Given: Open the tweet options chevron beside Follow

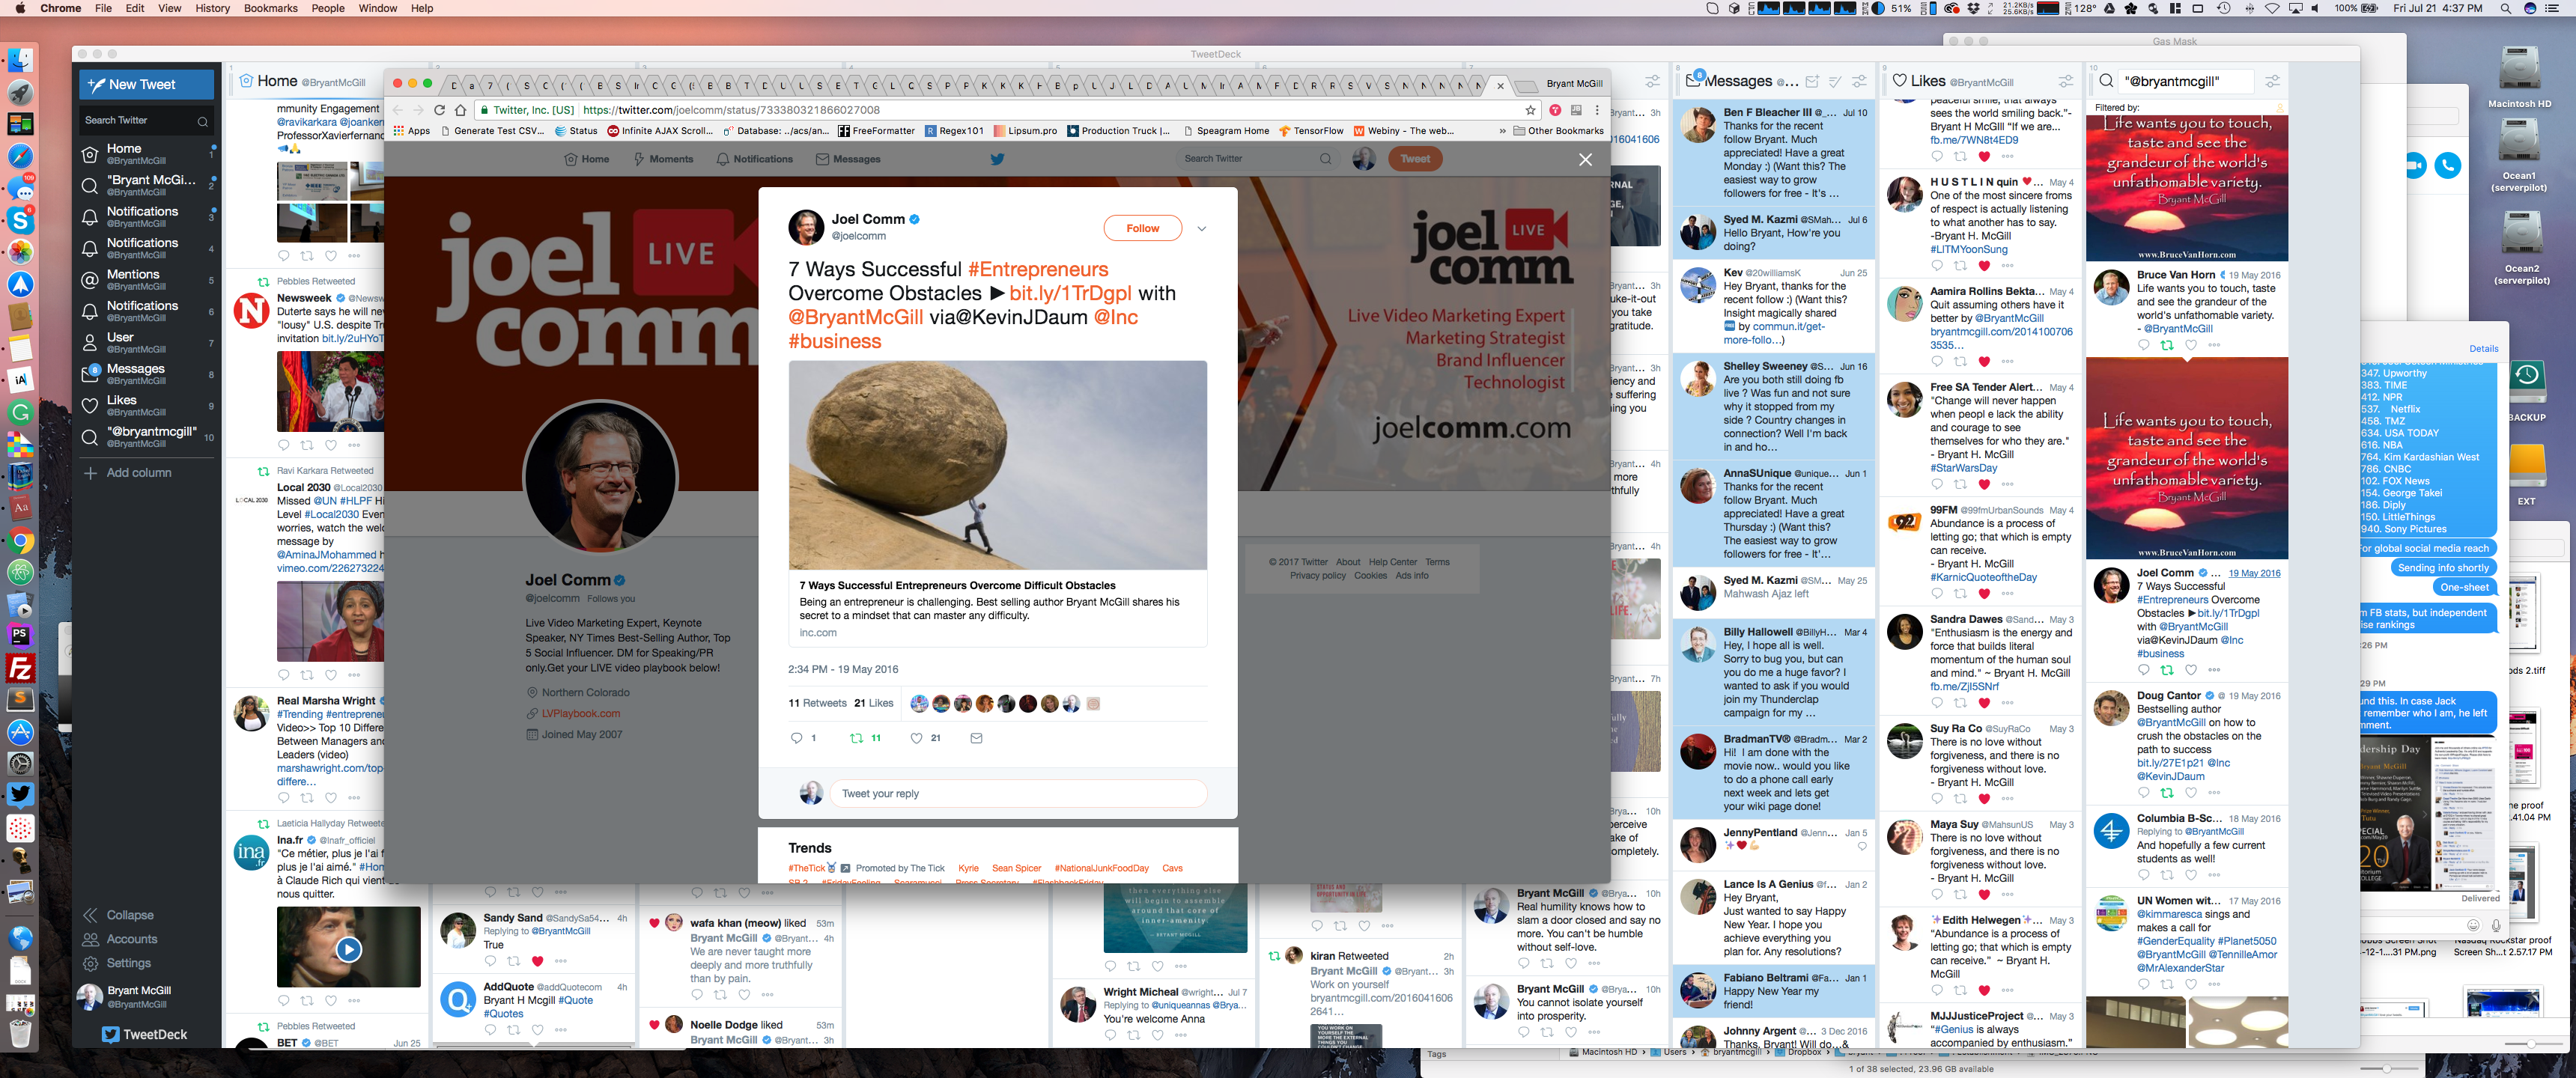Looking at the screenshot, I should click(x=1201, y=229).
